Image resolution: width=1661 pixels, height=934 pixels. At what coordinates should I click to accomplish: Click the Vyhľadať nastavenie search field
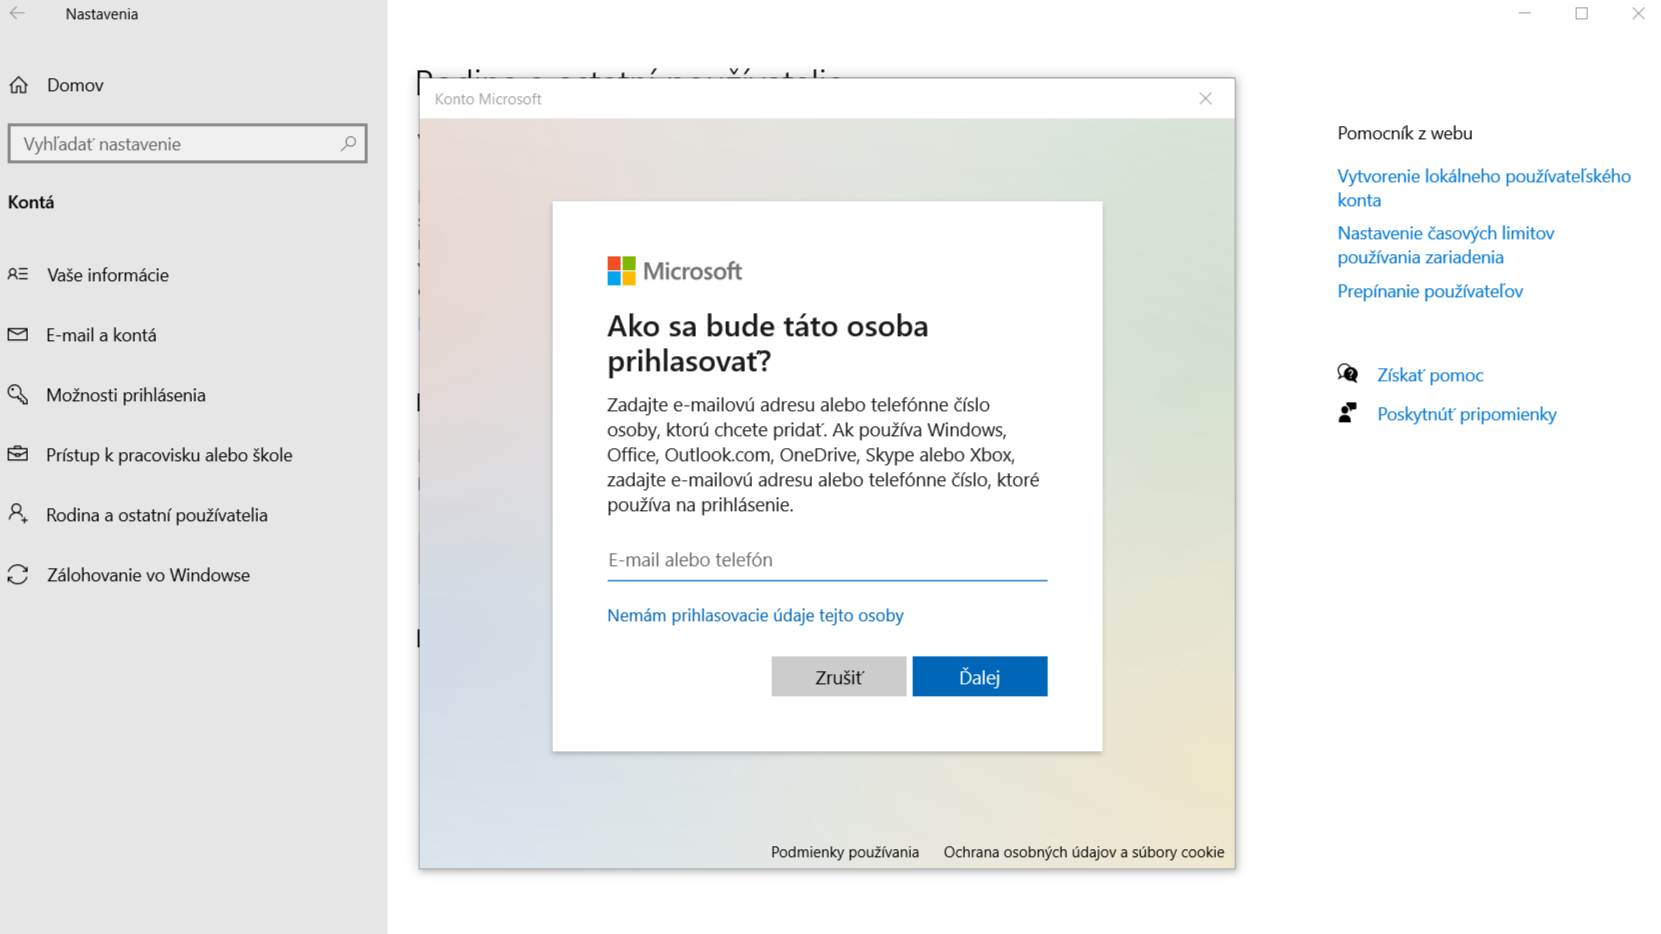(x=187, y=144)
